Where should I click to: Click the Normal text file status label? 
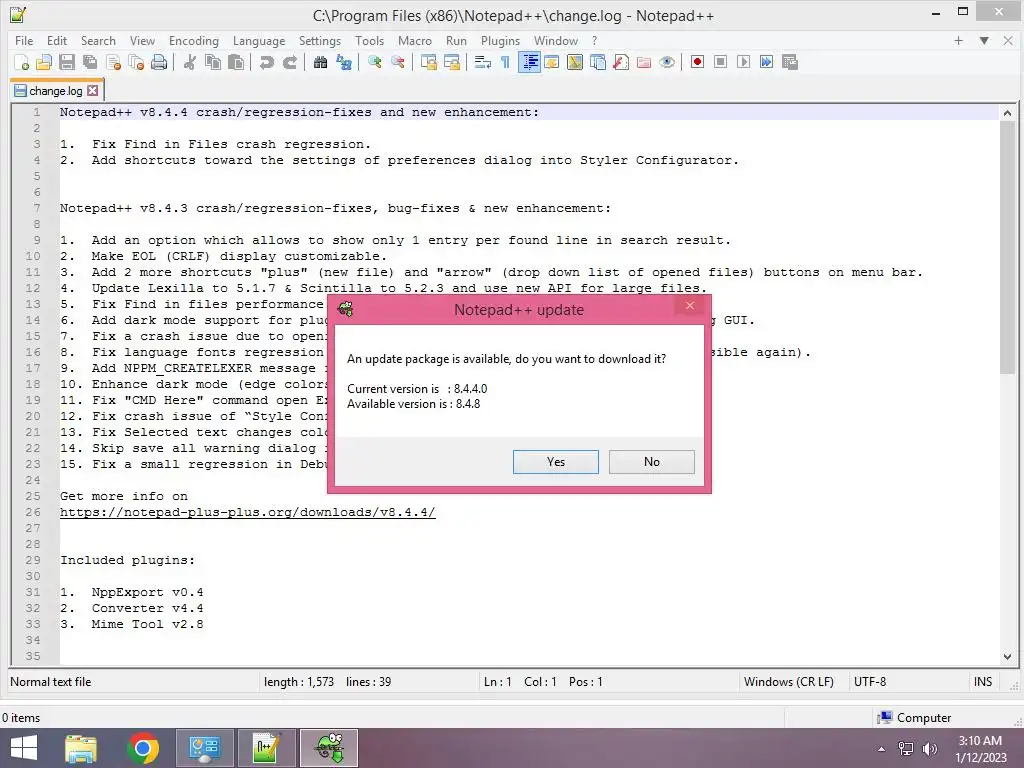click(x=51, y=682)
